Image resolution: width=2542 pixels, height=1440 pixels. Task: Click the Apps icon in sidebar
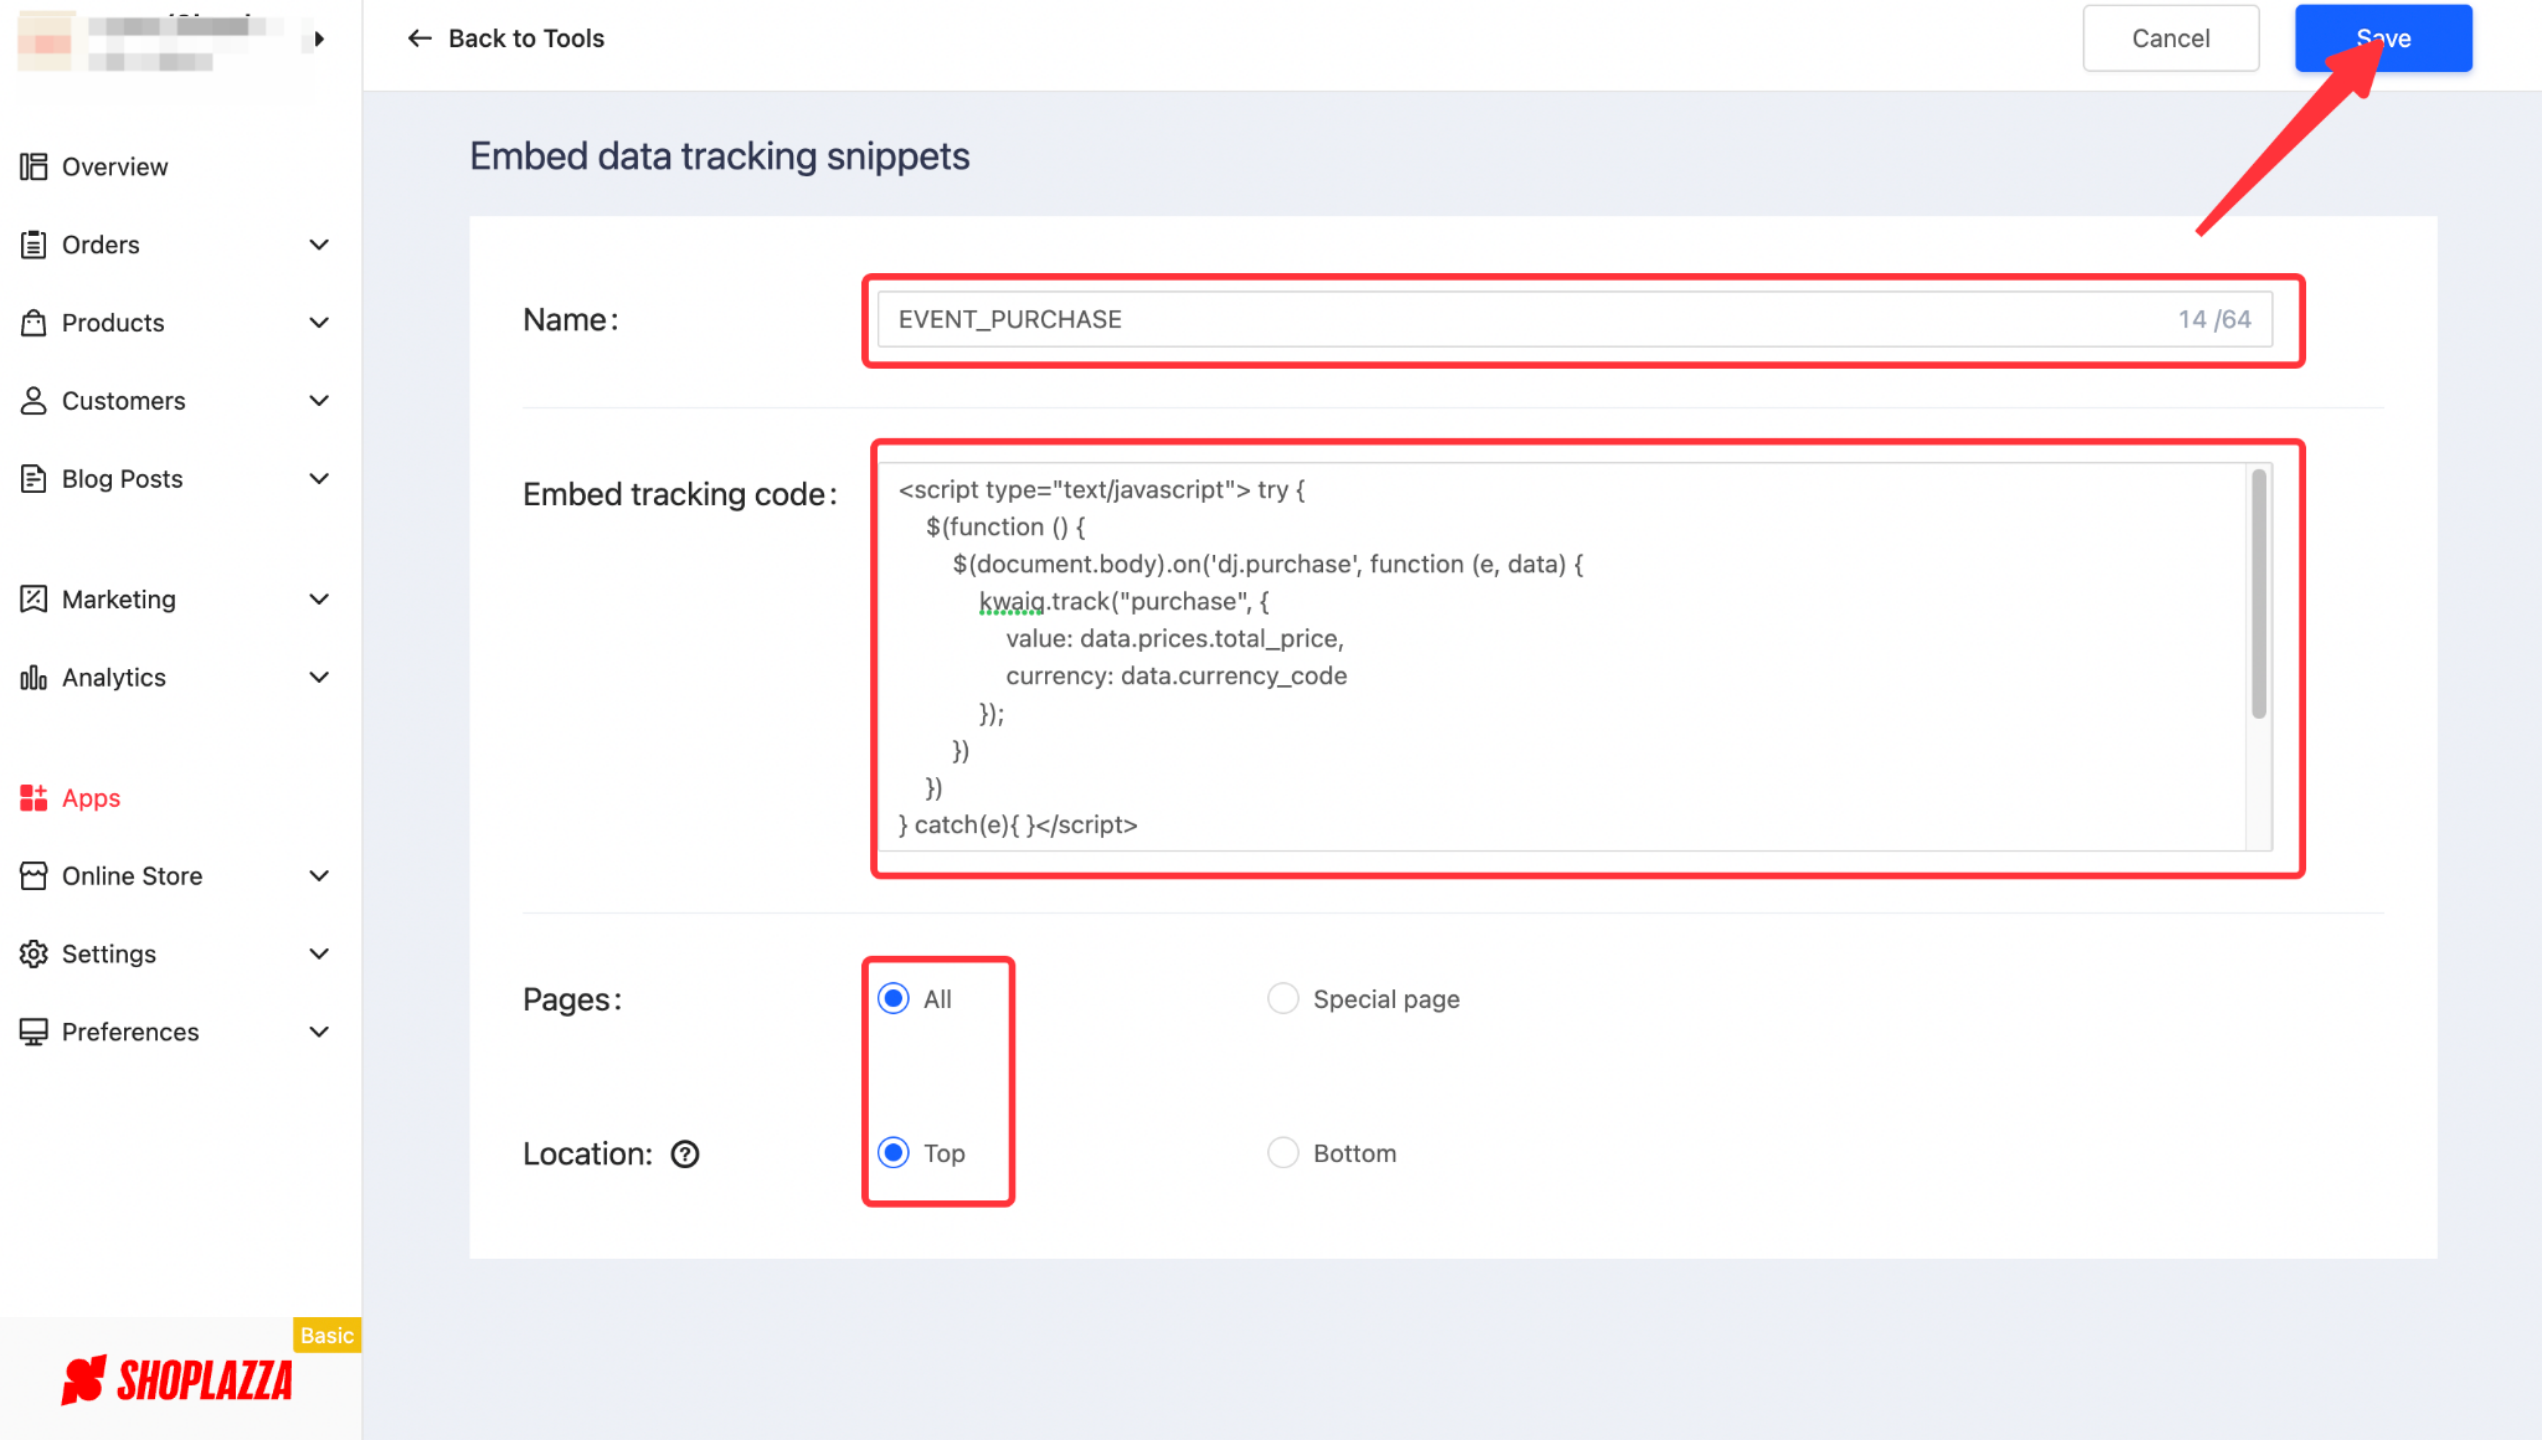[x=33, y=798]
